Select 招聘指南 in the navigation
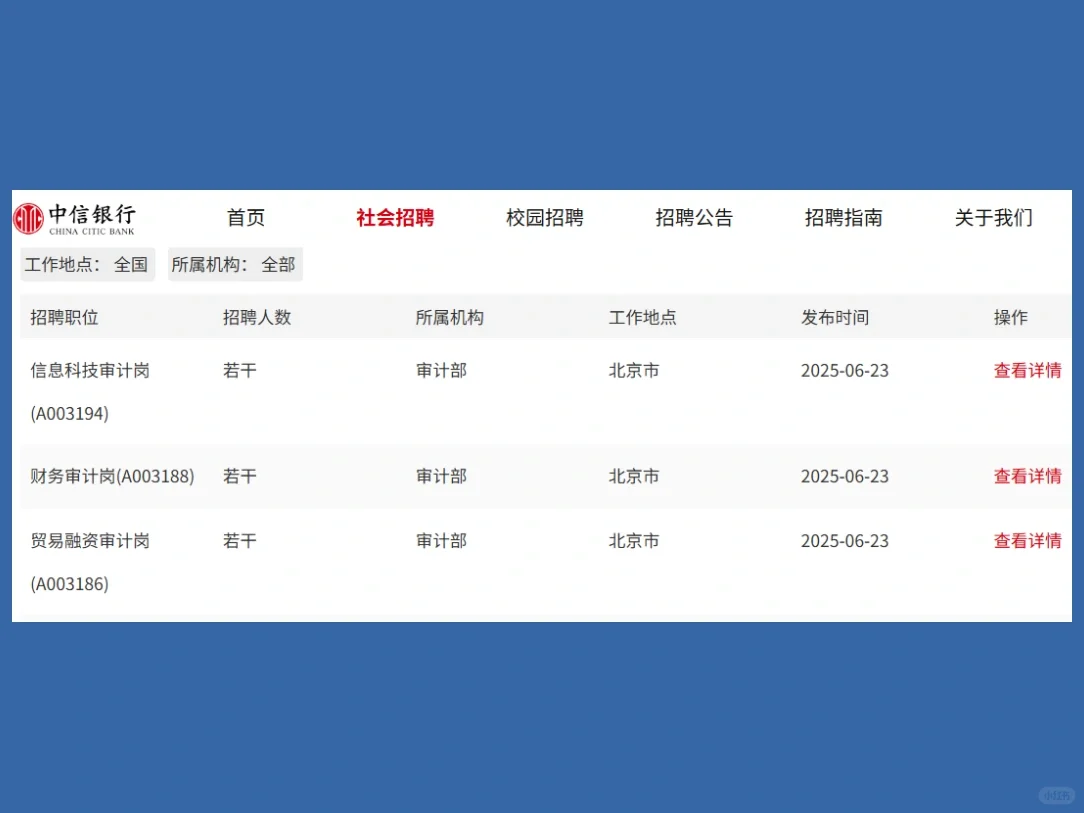 click(x=843, y=218)
